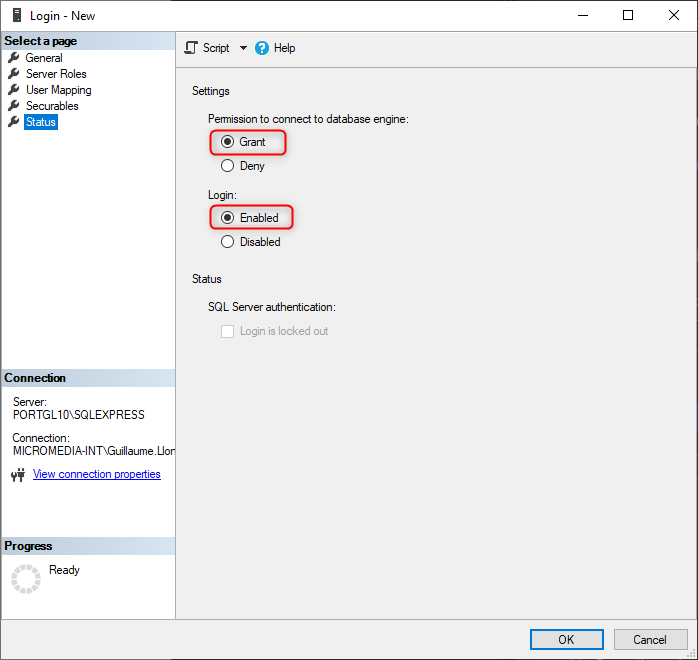Screen dimensions: 698x660
Task: Close the Login - New dialog window
Action: coord(673,15)
